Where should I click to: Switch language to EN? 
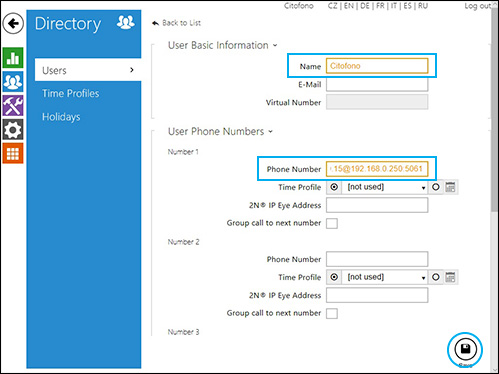click(x=349, y=6)
